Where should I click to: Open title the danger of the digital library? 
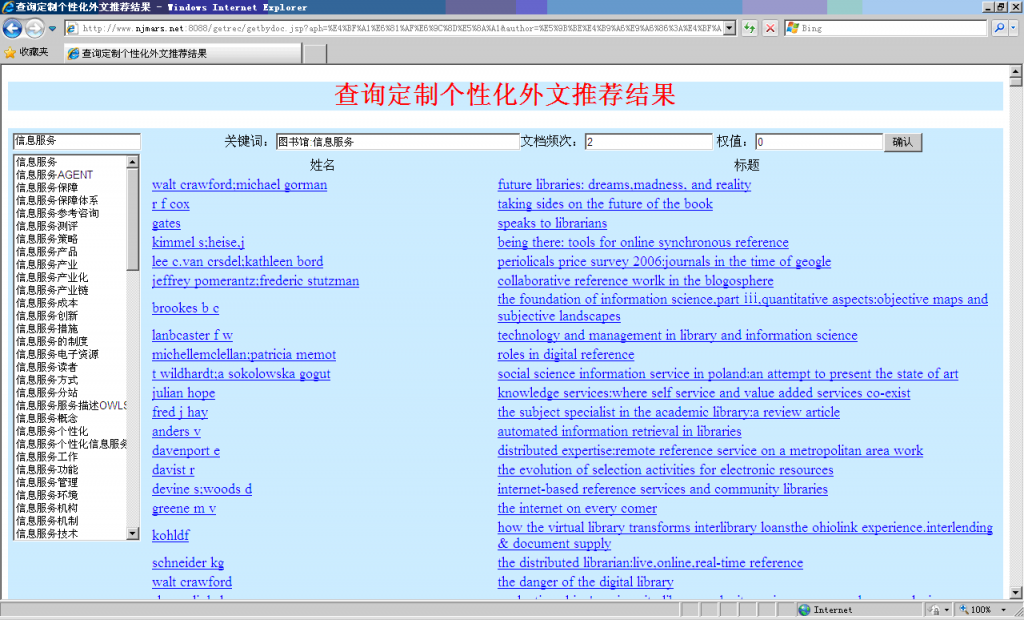[x=585, y=582]
